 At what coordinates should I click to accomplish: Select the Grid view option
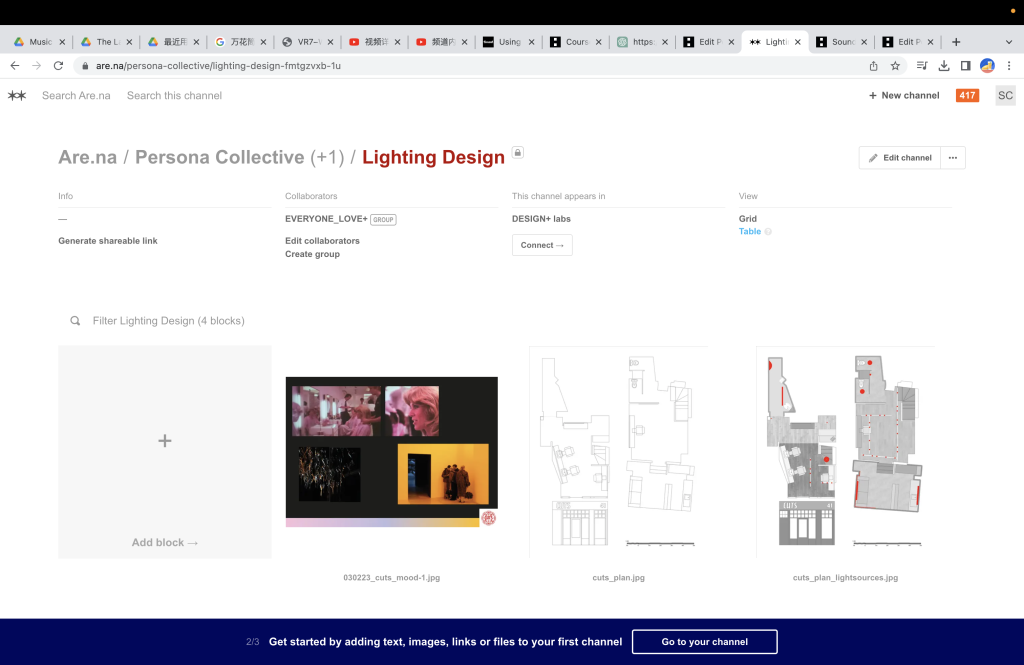coord(748,219)
